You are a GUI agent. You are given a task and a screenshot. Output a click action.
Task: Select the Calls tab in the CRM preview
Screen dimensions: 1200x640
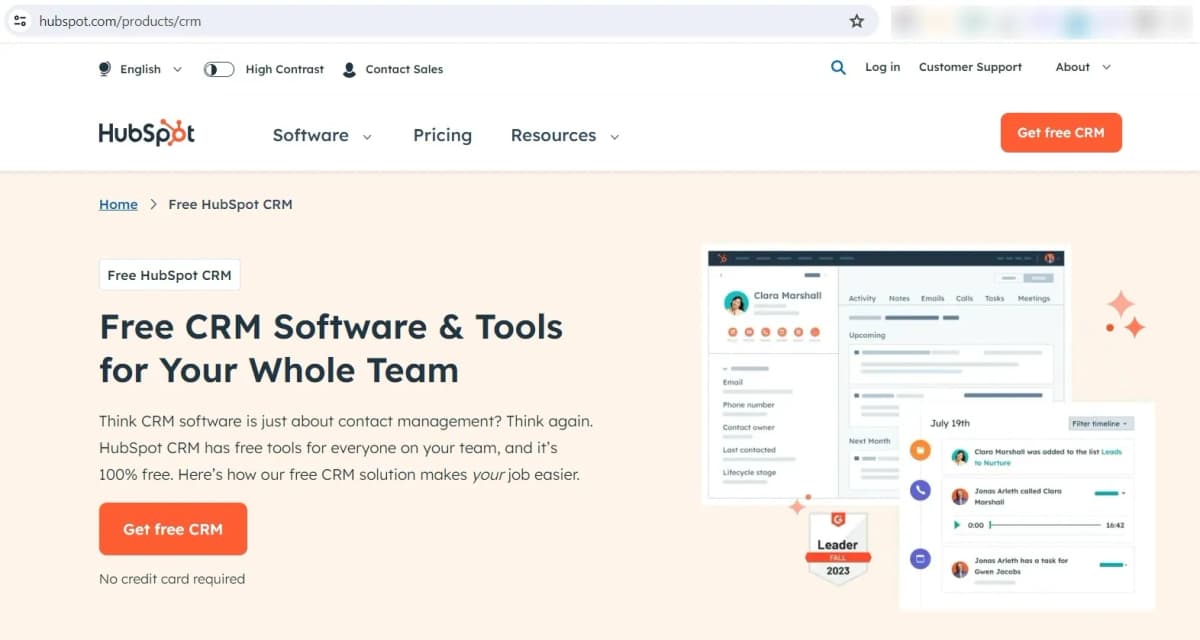click(x=964, y=298)
